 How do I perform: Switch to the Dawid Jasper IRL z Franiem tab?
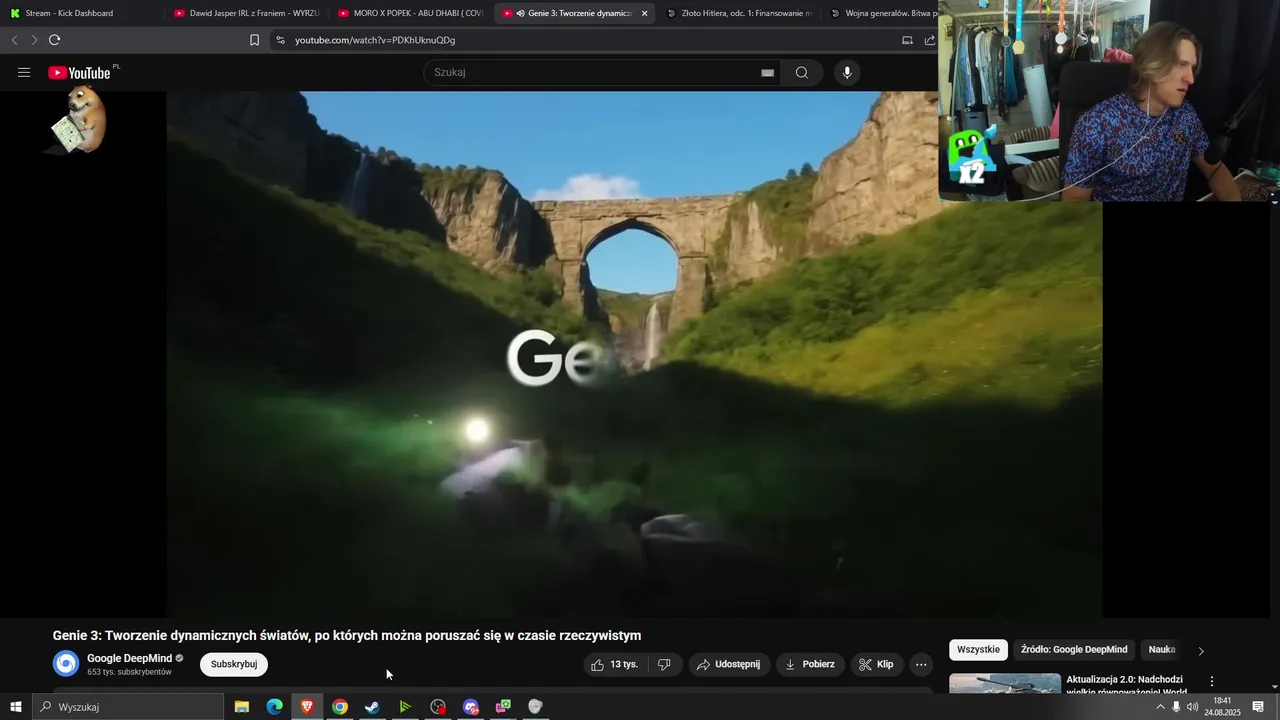click(246, 13)
